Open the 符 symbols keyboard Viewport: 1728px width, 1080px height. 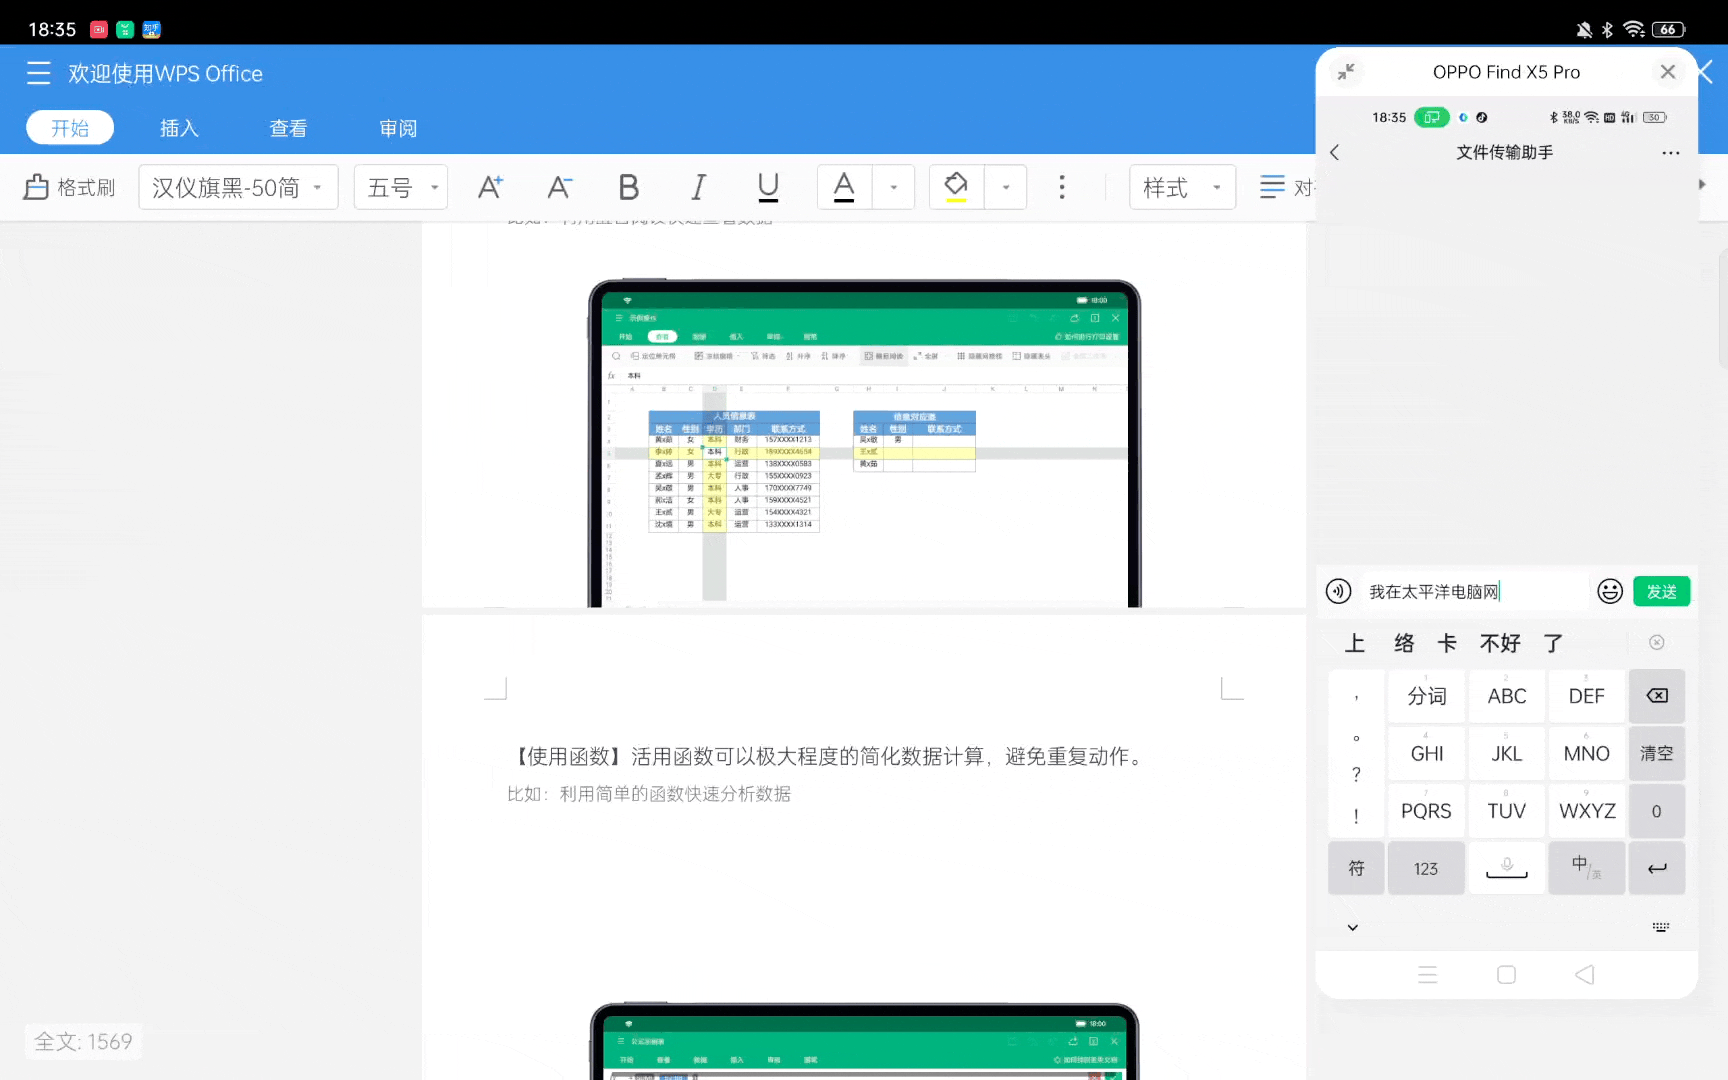pyautogui.click(x=1356, y=868)
